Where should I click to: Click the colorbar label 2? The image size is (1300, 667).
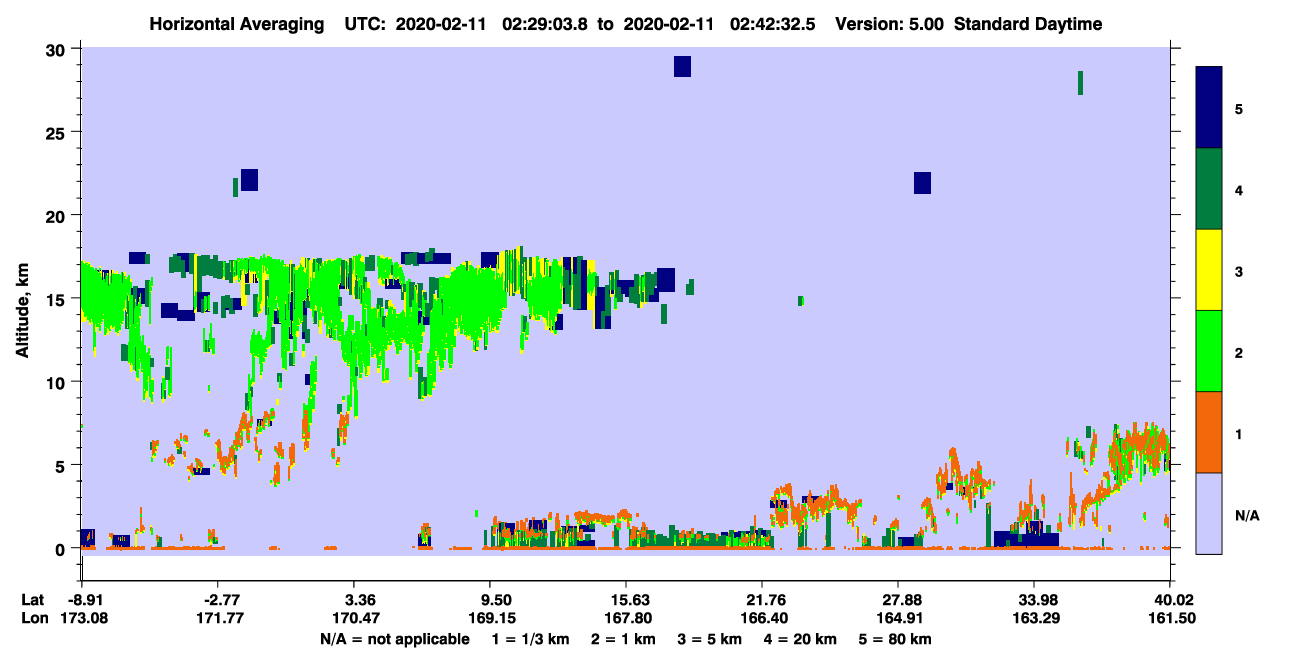tap(1239, 352)
